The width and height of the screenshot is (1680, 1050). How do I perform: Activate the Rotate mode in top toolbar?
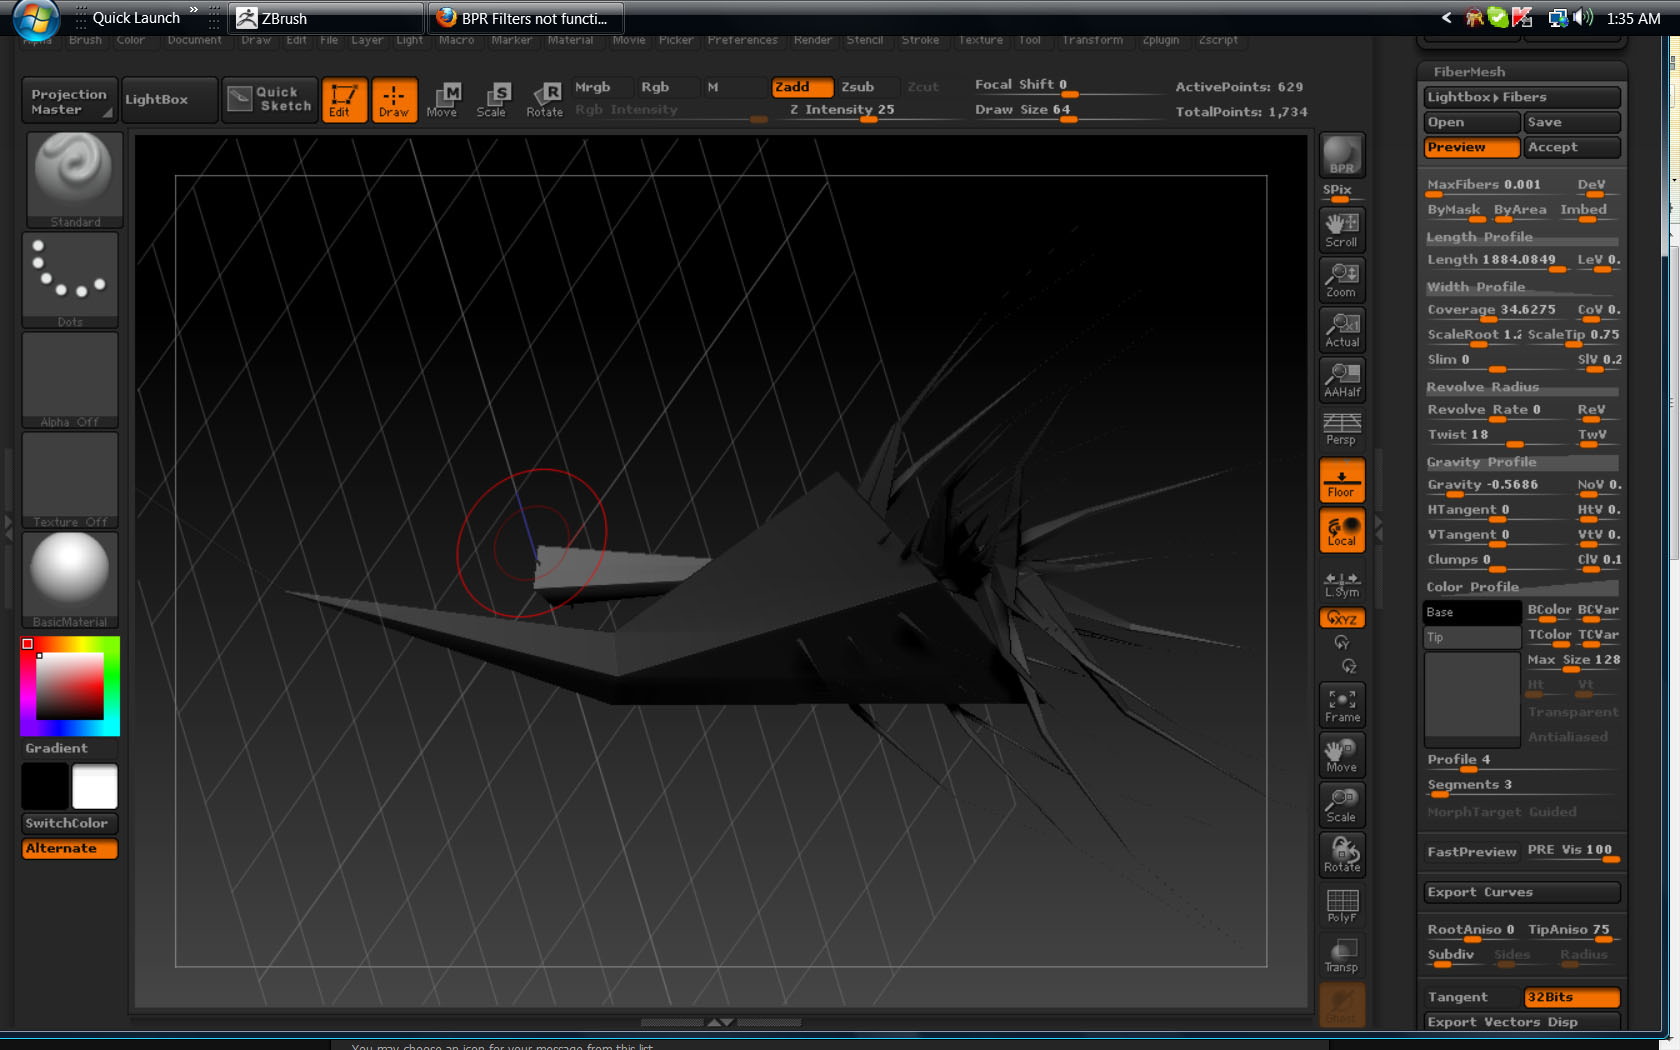point(545,99)
